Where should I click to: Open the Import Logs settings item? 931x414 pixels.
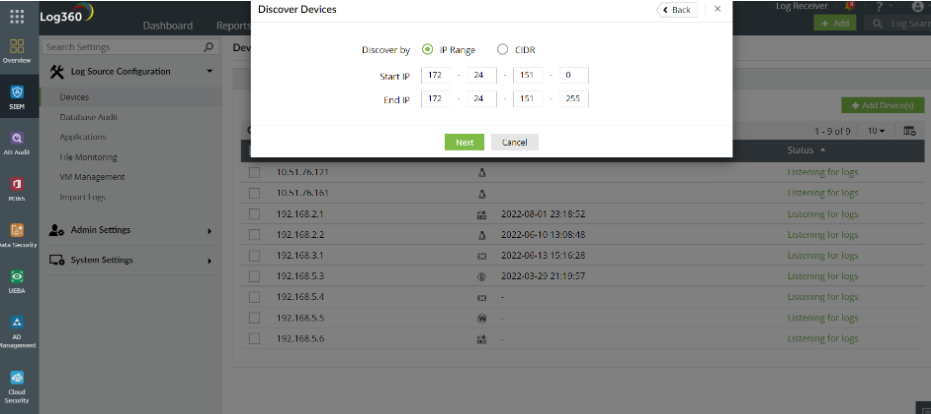pos(82,197)
